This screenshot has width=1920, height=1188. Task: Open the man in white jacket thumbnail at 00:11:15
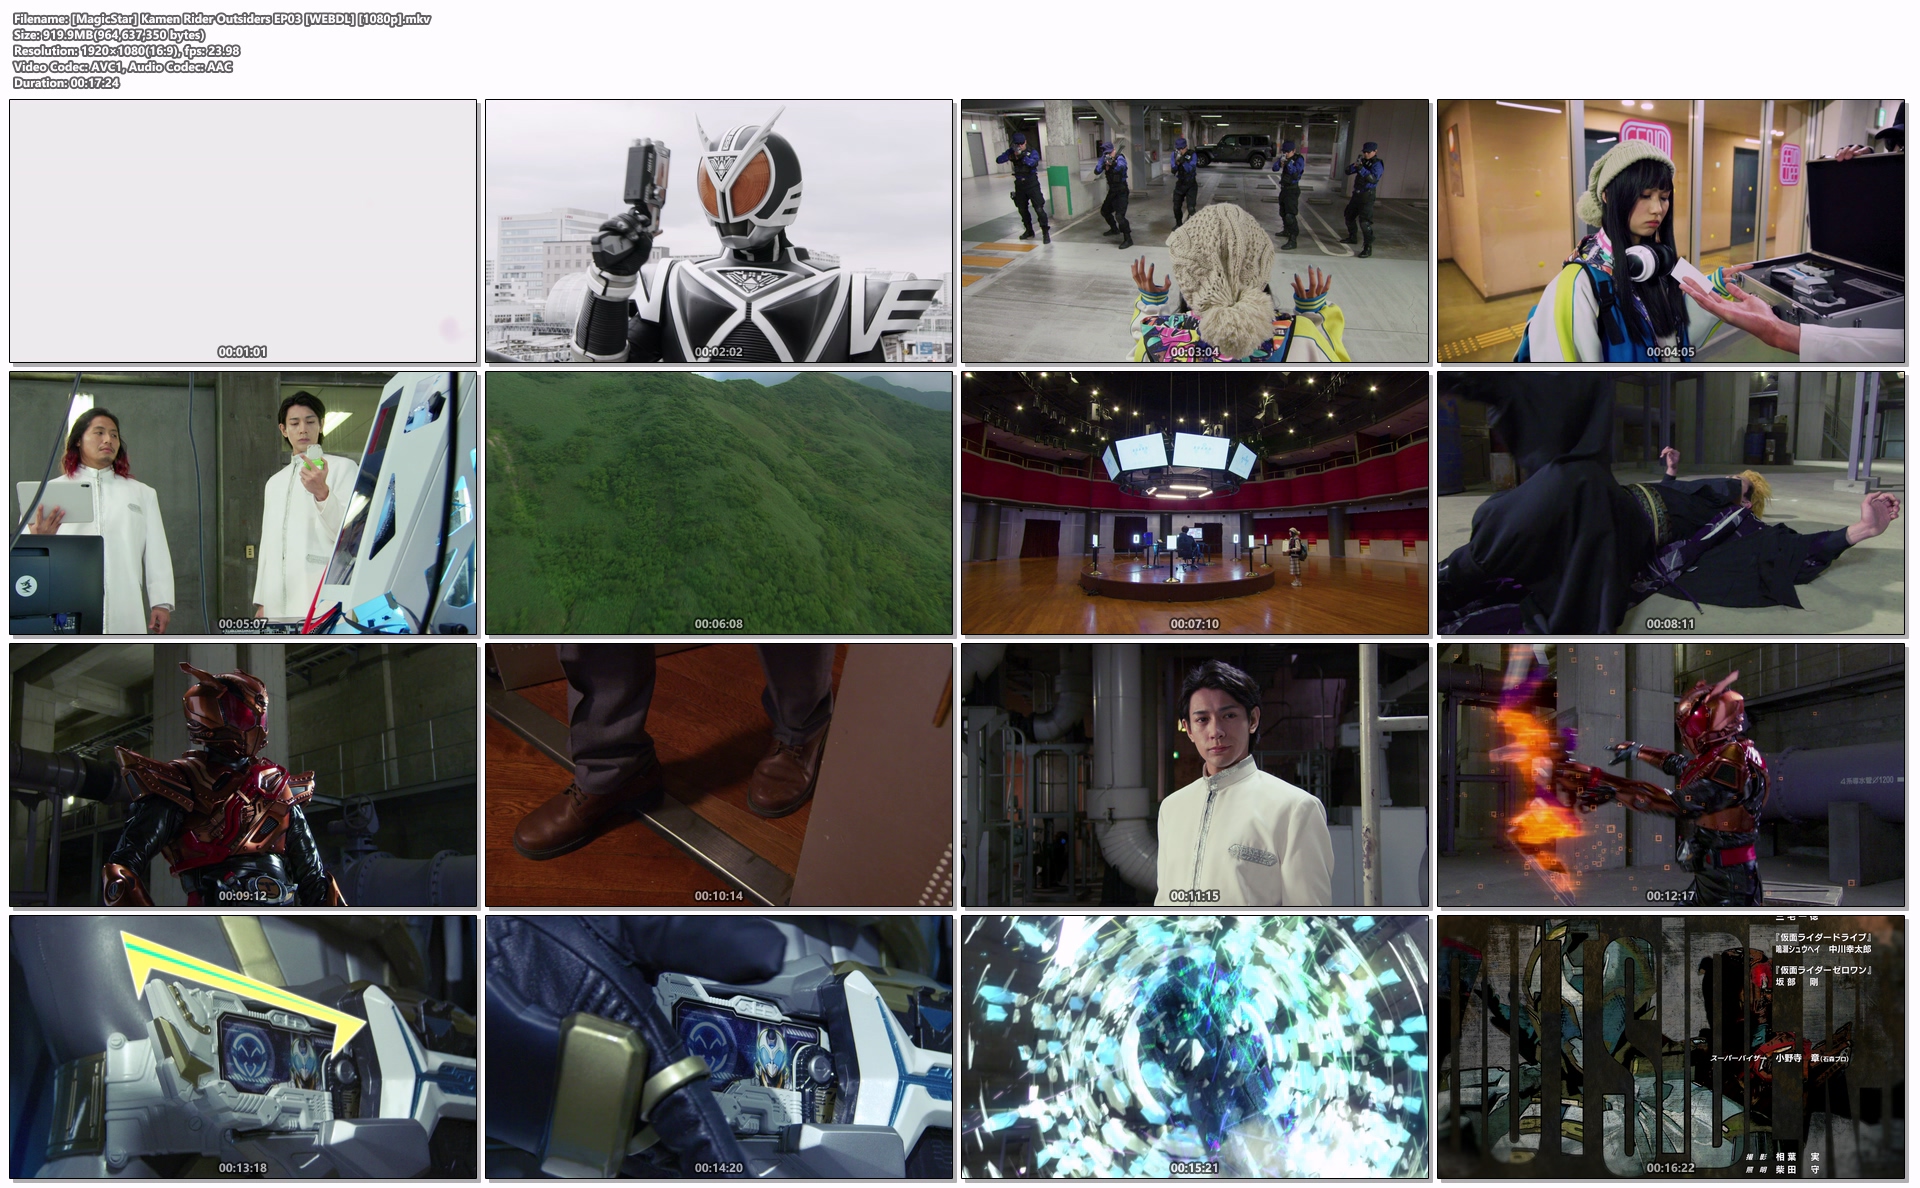click(x=1195, y=775)
